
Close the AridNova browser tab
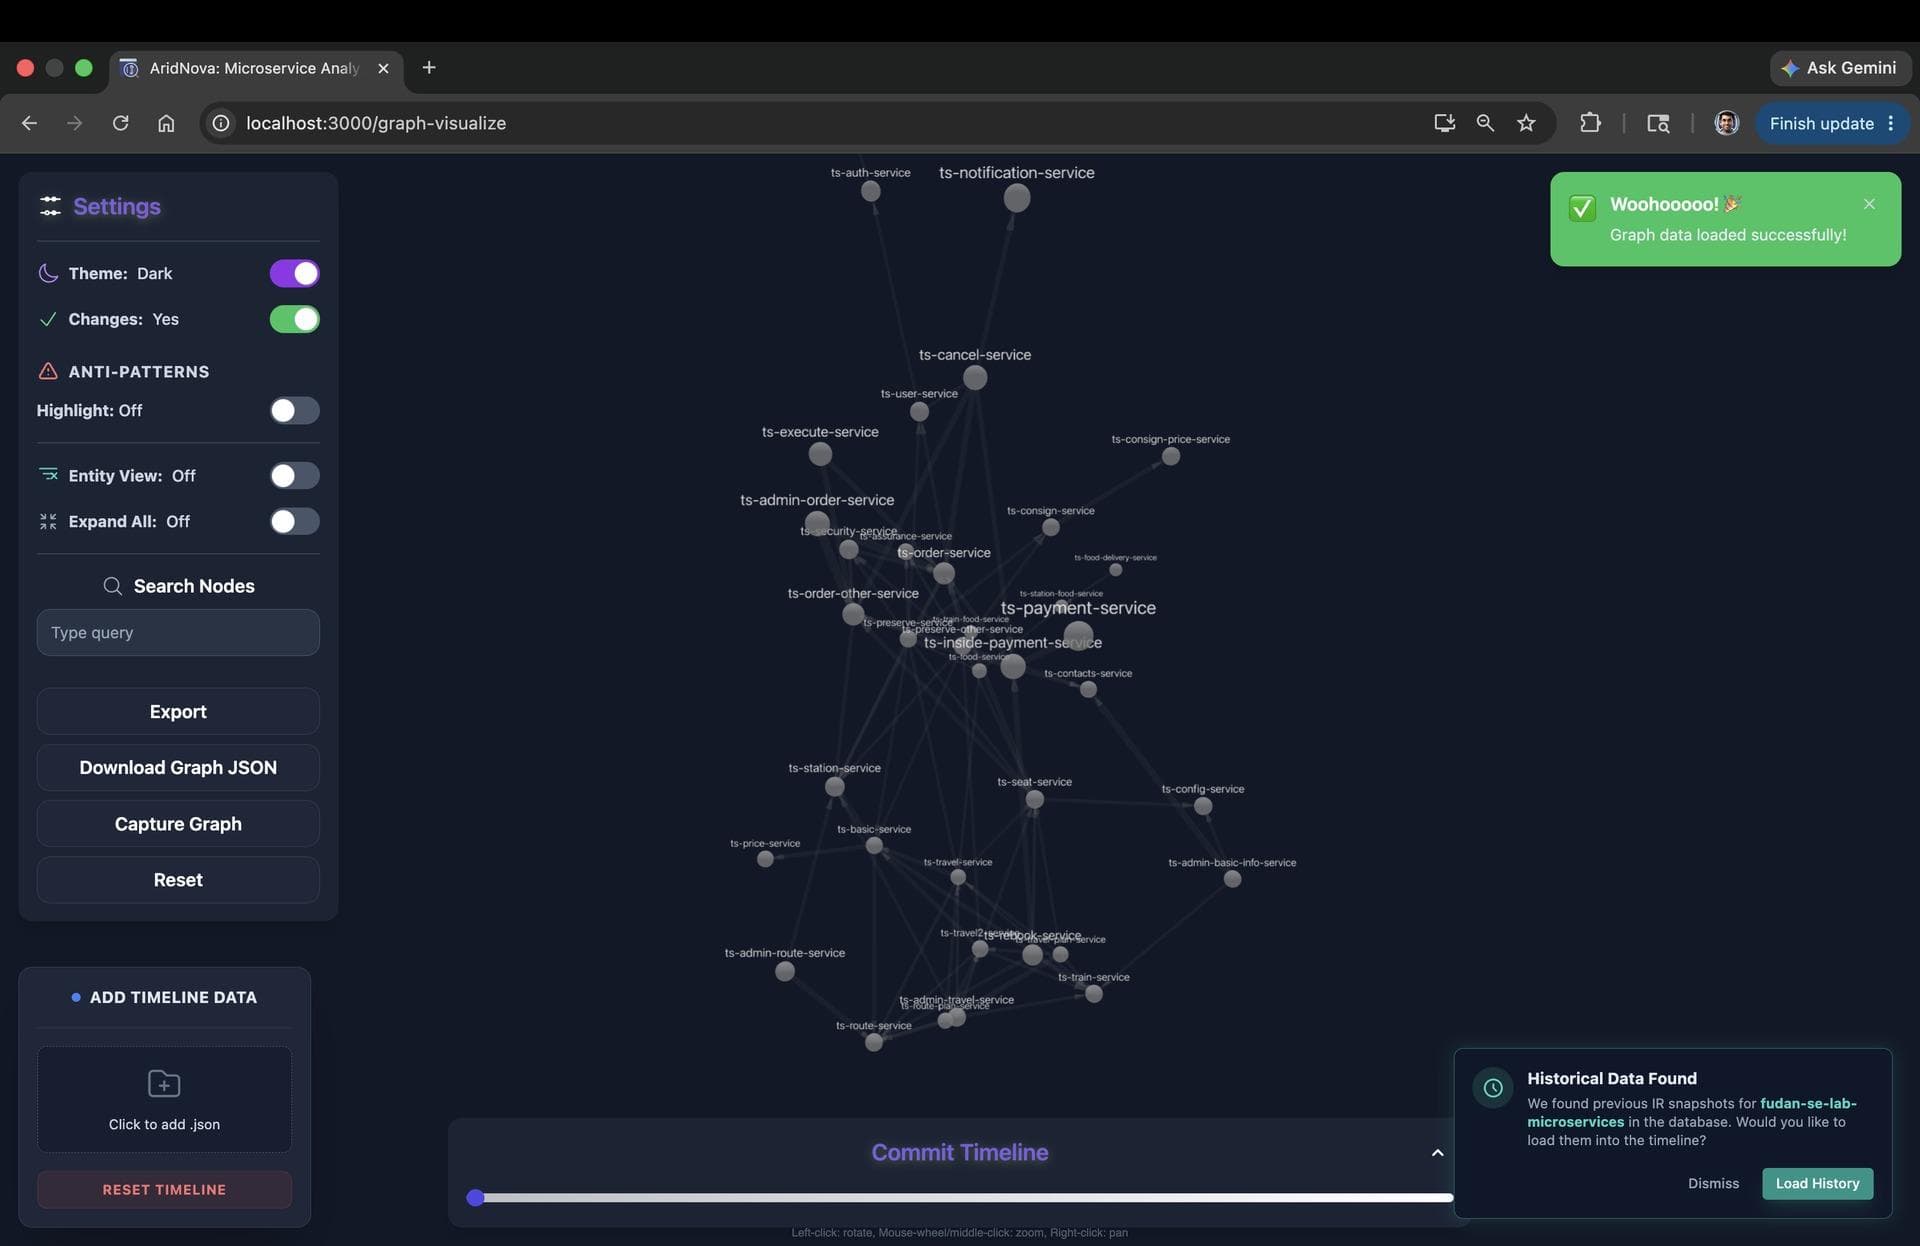[x=383, y=68]
